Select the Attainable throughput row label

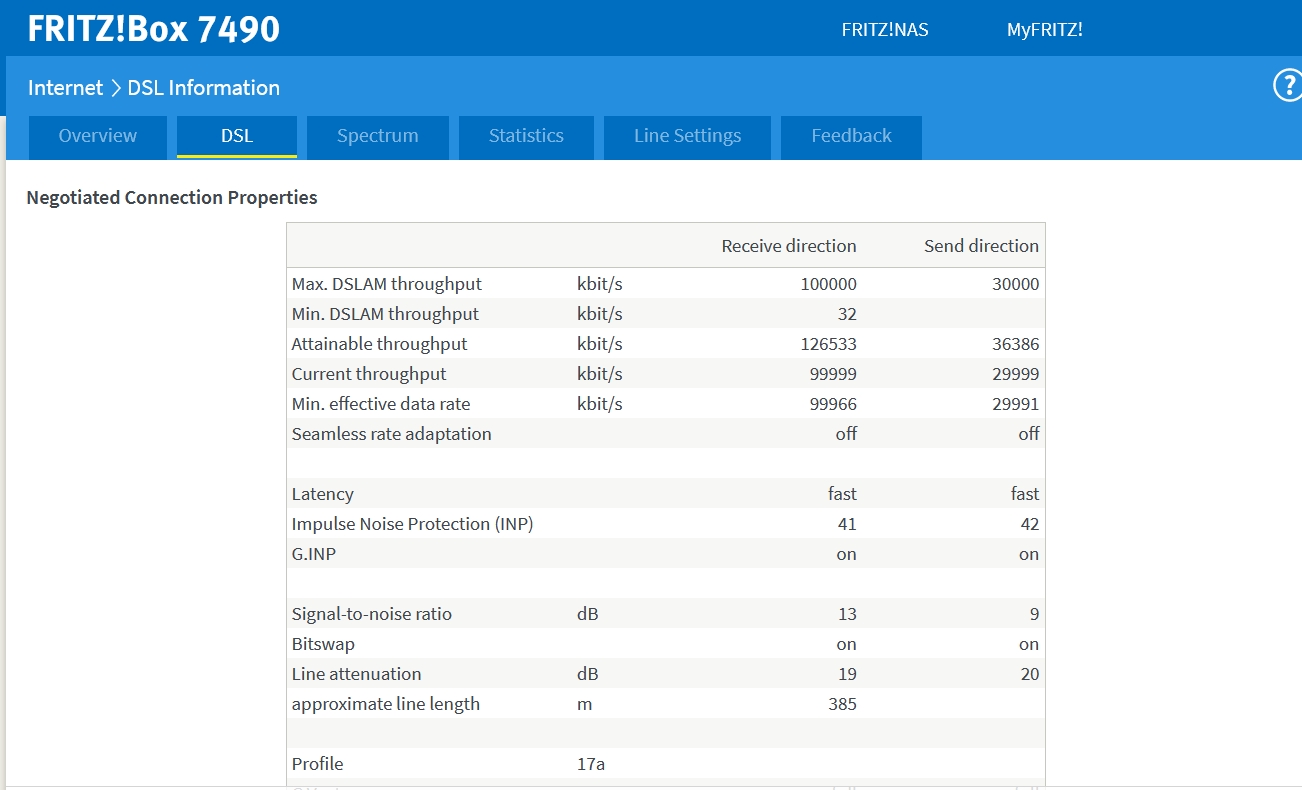pos(379,344)
